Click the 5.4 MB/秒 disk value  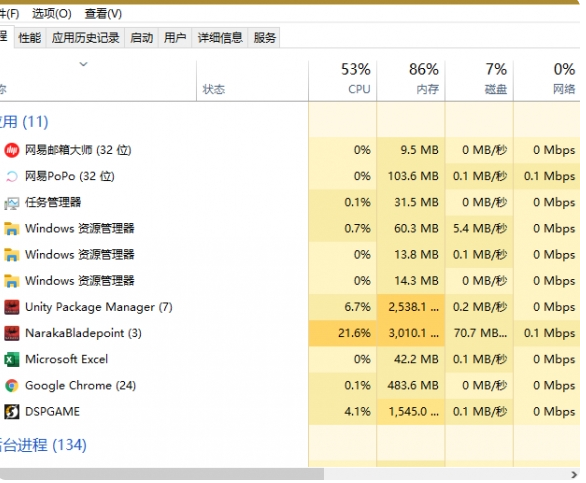point(480,229)
